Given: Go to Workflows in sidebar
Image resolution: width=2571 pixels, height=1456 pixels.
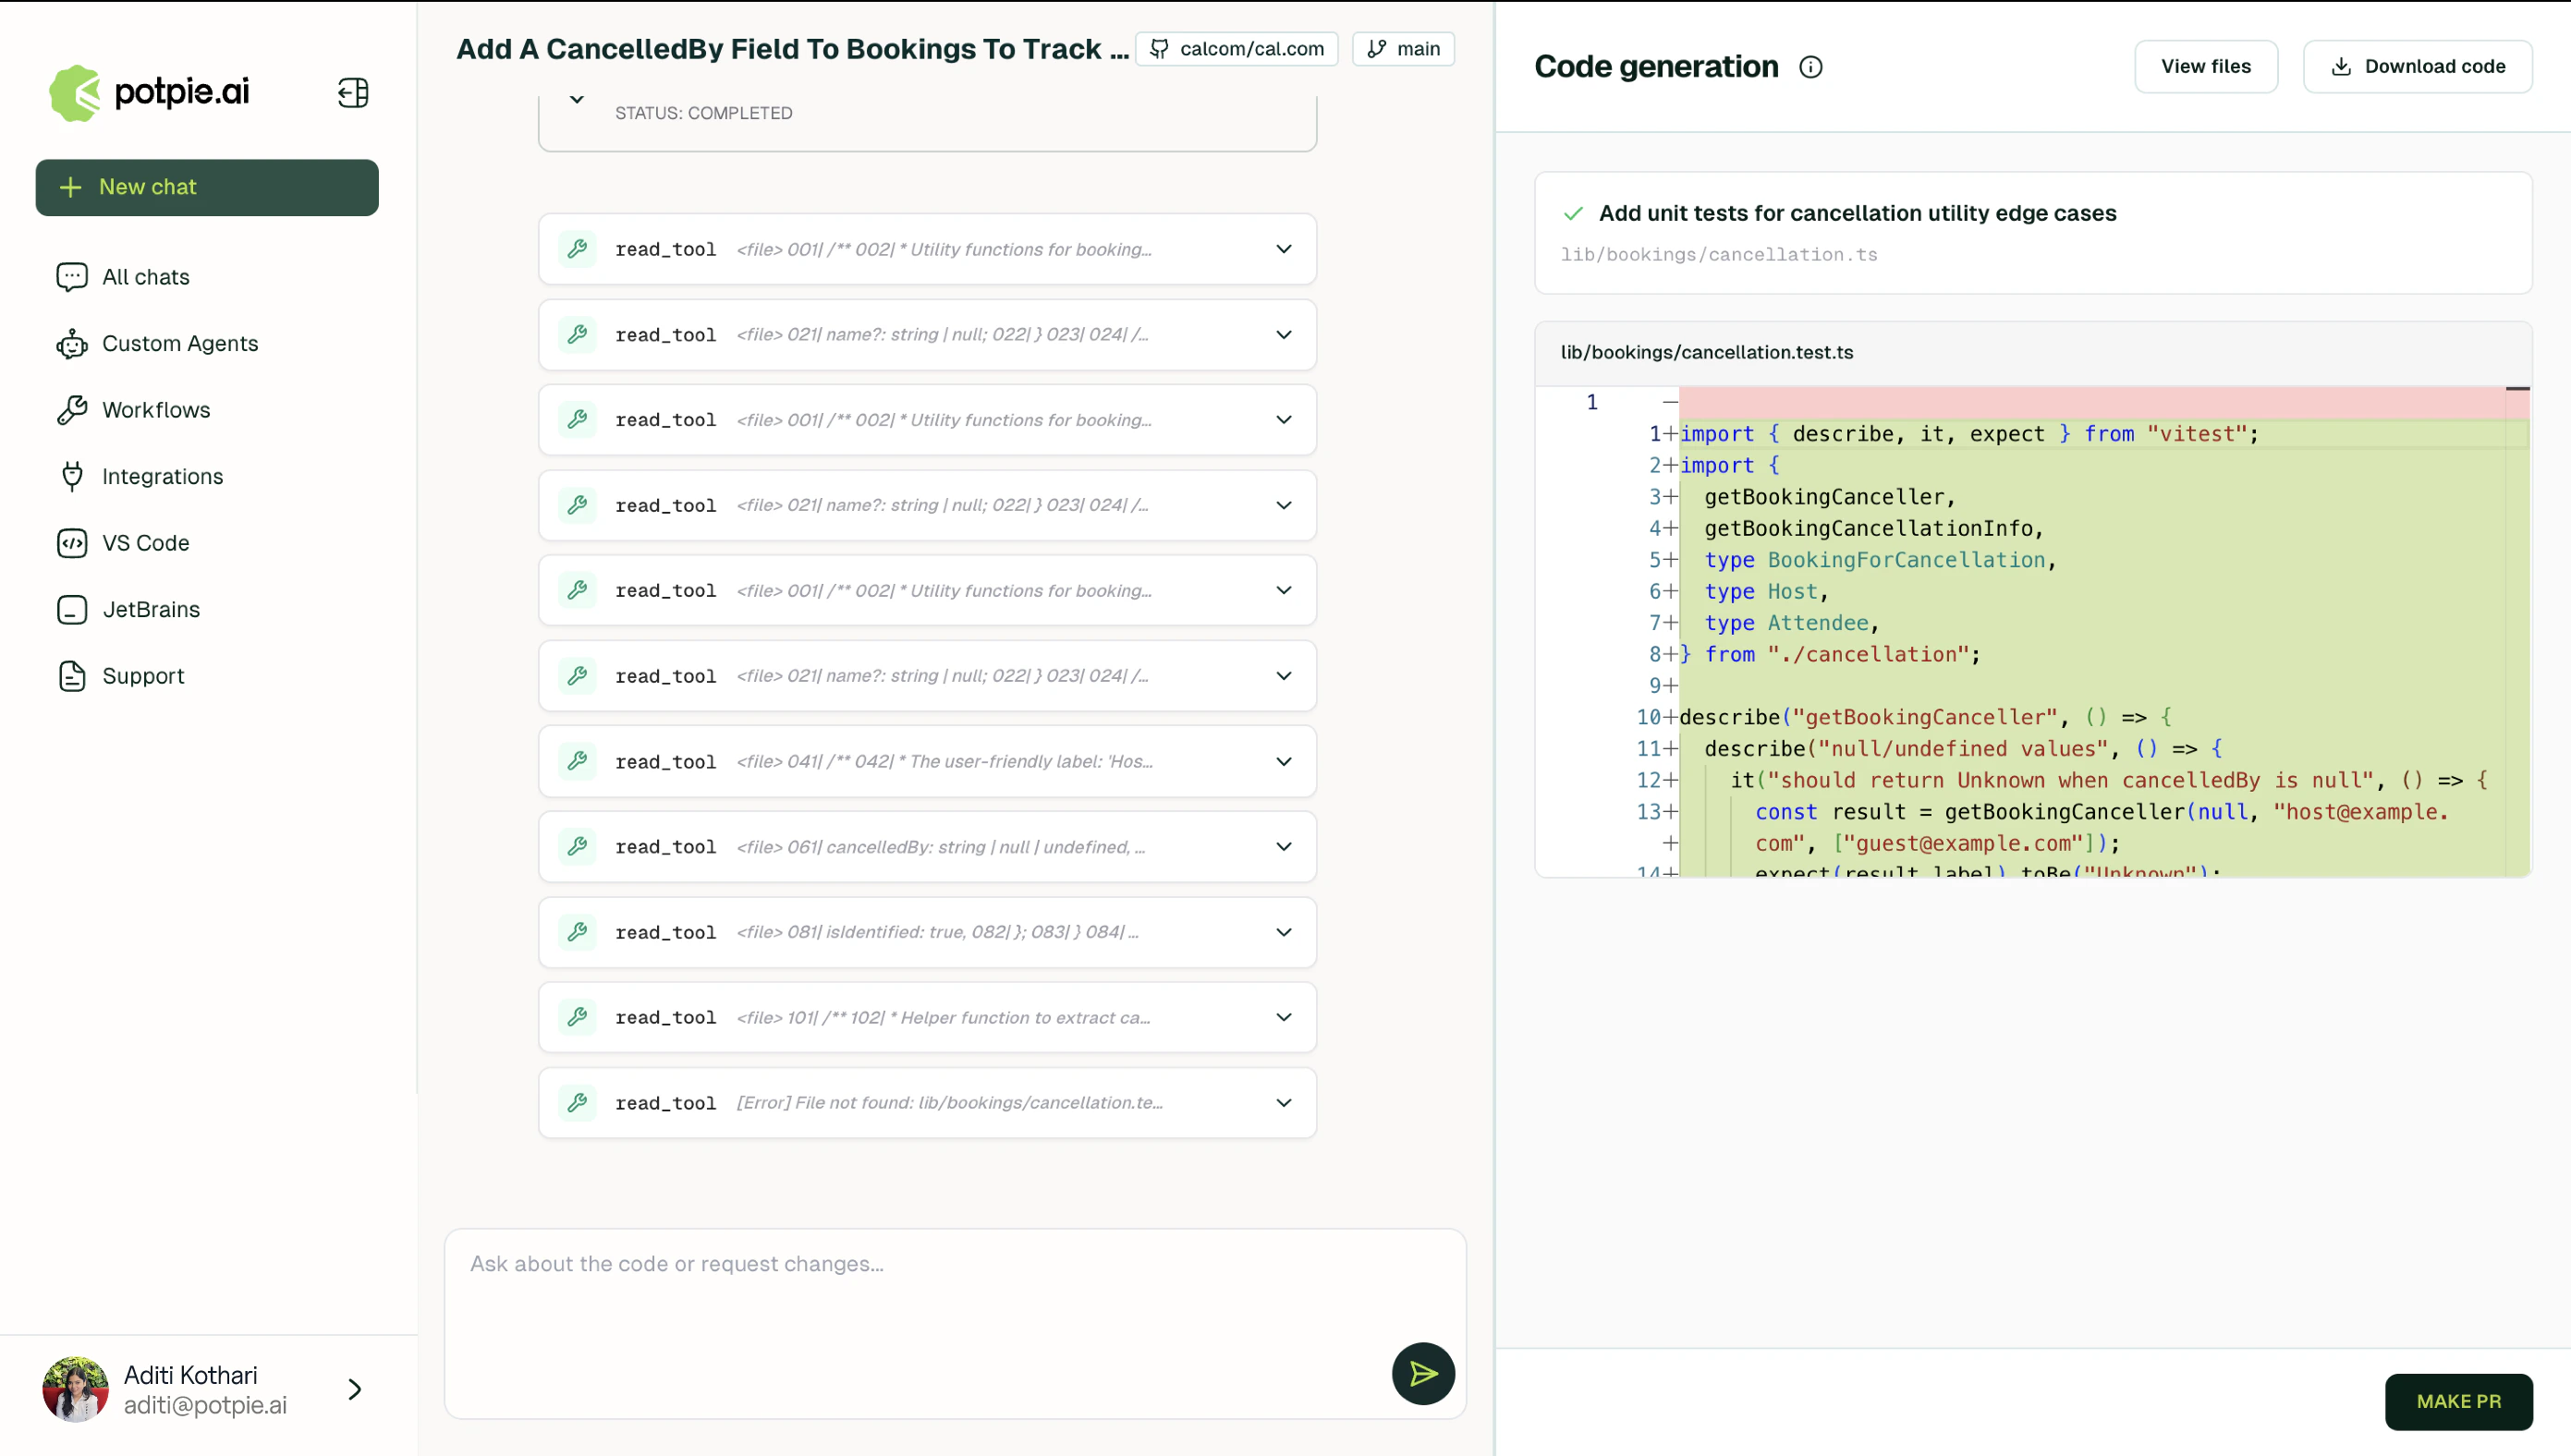Looking at the screenshot, I should [156, 410].
